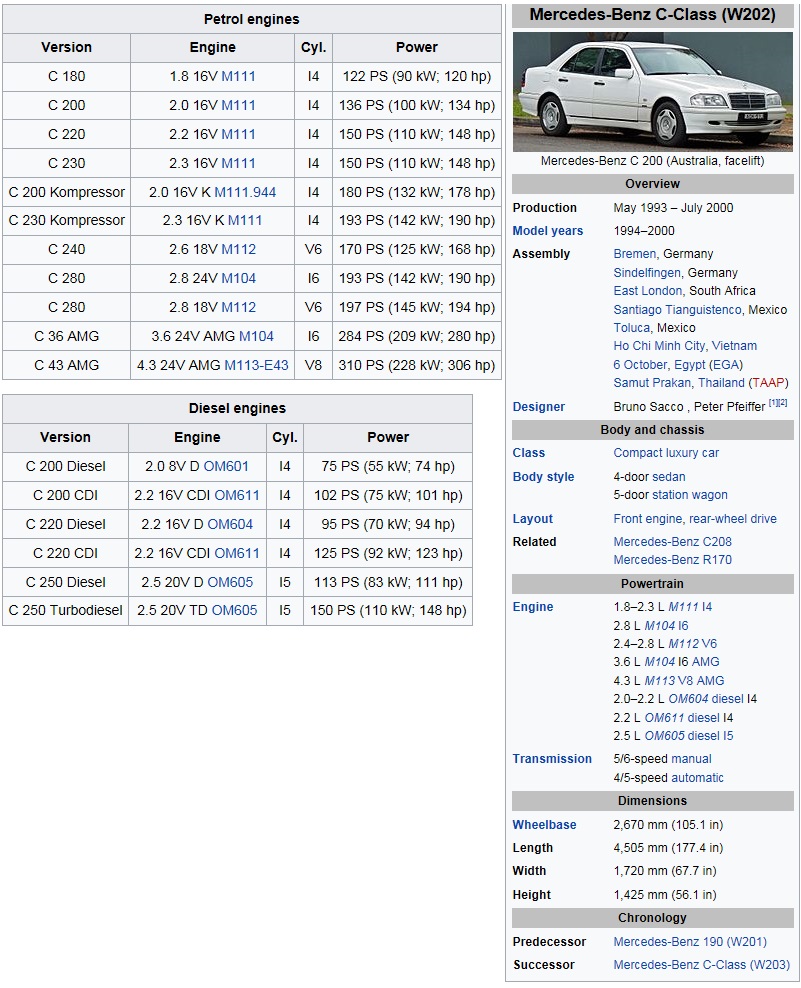Follow the Mercedes-Benz C-Class (W203) successor link
Screen dimensions: 801x988
click(x=701, y=965)
